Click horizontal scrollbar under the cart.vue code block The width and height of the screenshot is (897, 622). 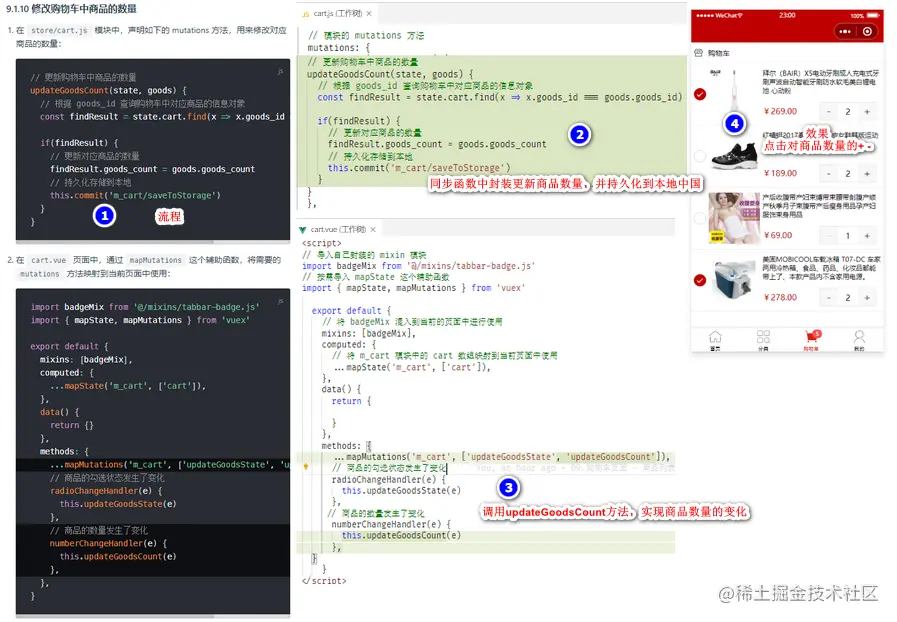click(114, 616)
